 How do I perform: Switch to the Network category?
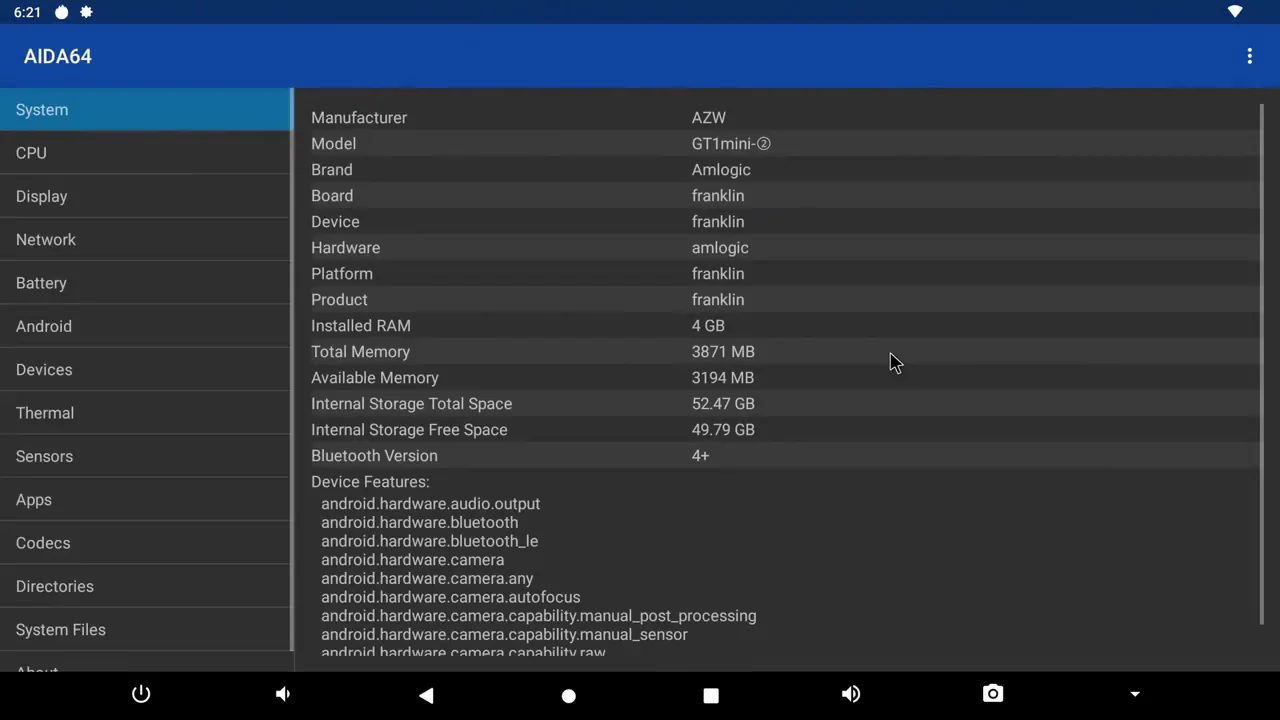coord(145,240)
